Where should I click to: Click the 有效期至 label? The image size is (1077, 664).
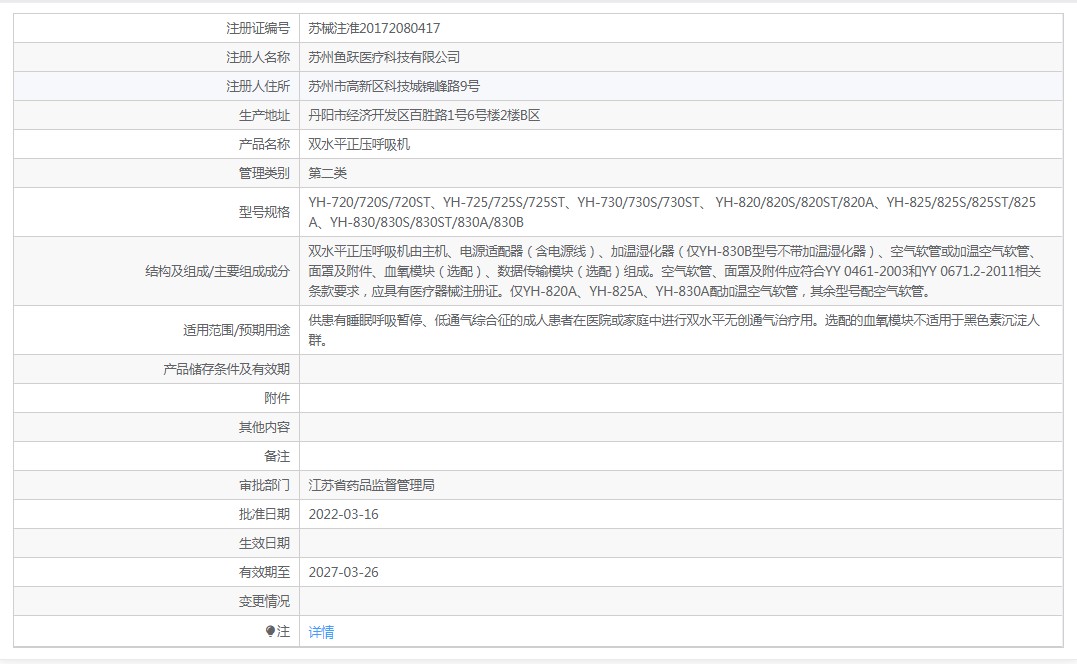coord(264,572)
